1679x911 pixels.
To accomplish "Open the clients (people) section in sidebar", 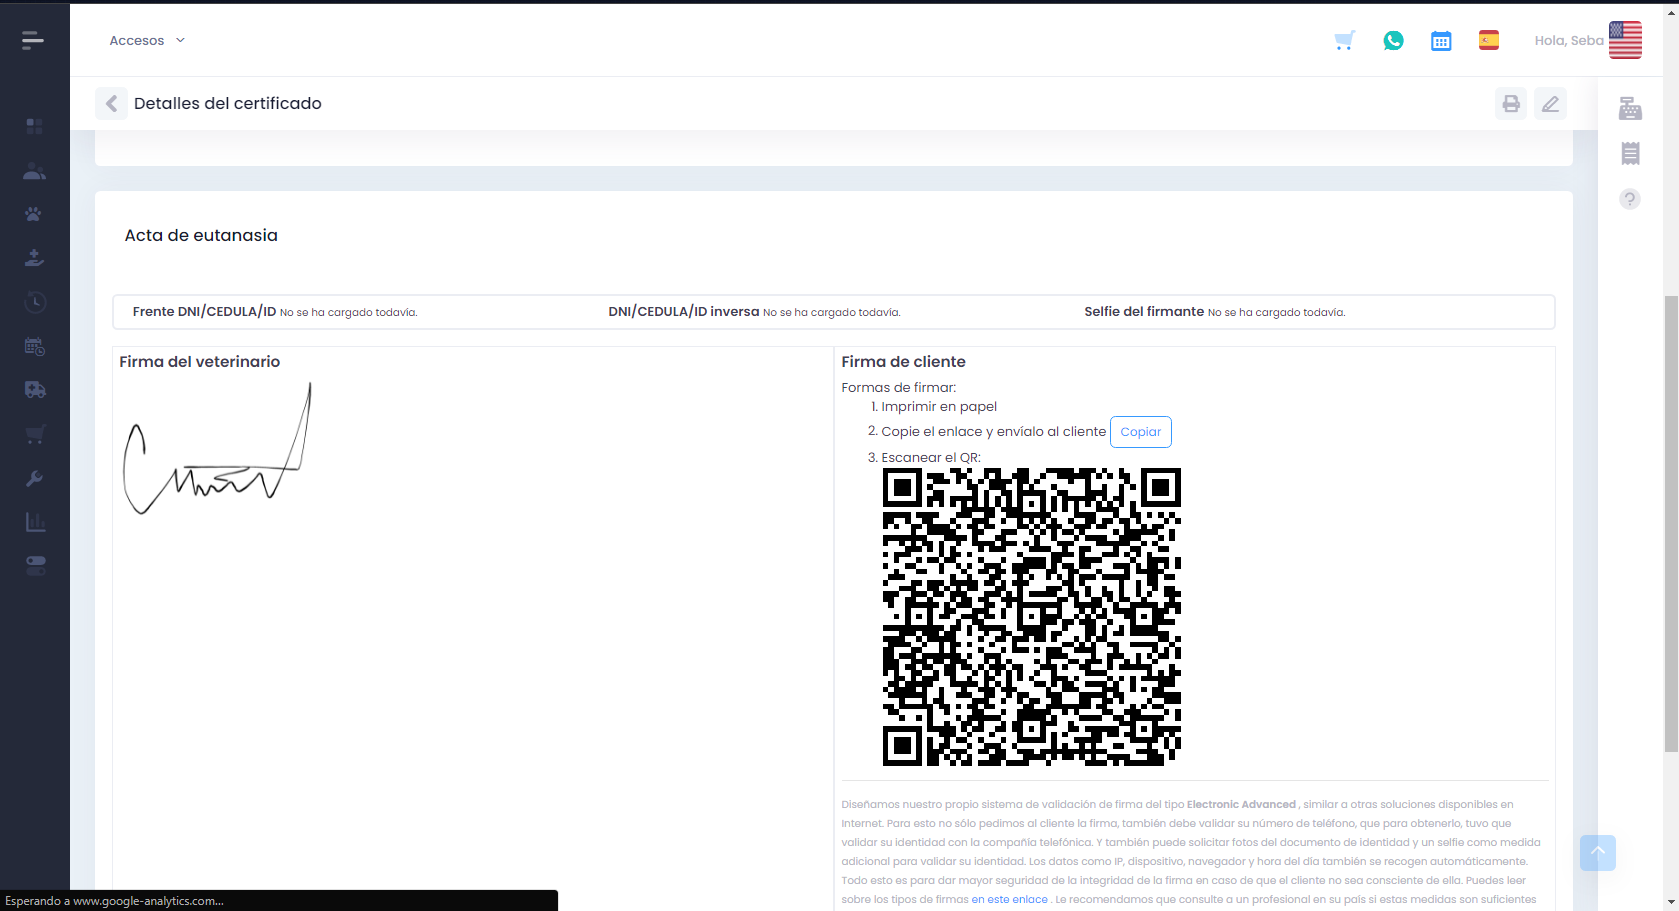I will click(34, 171).
